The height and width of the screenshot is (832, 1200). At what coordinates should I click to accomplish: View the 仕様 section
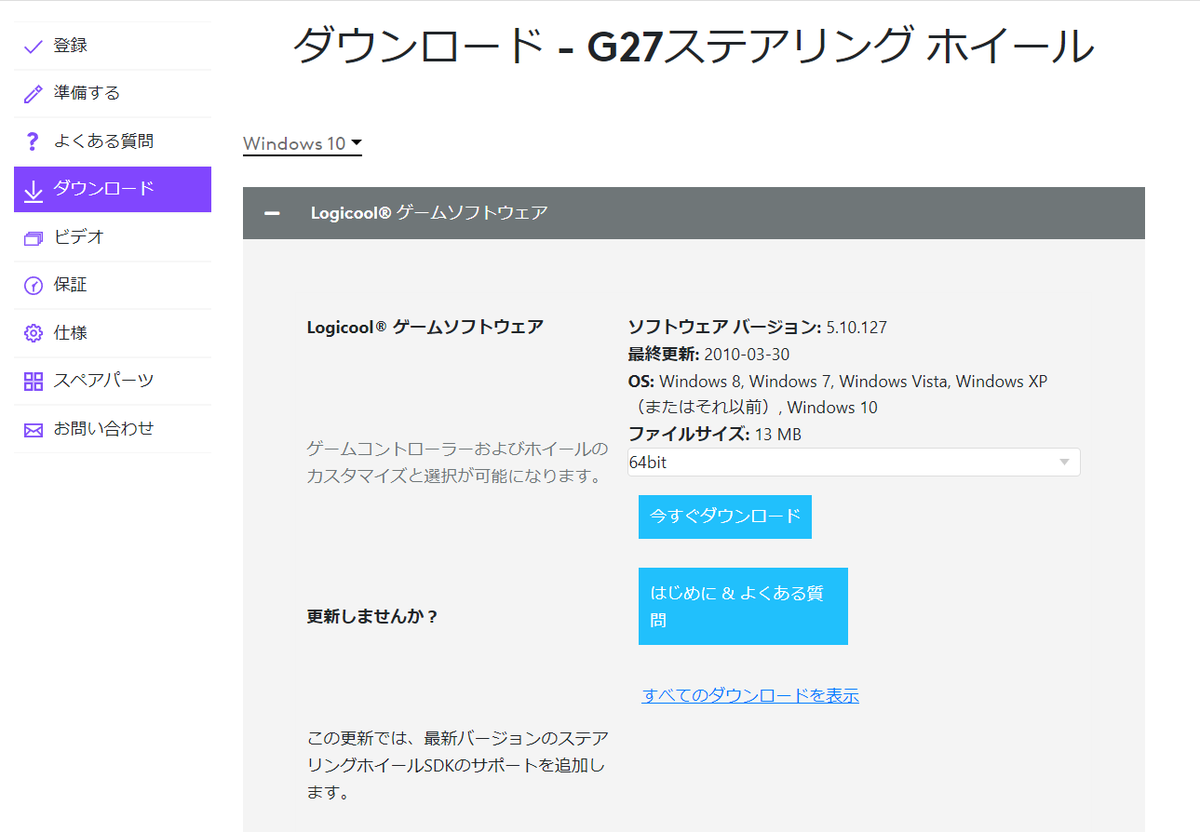click(112, 333)
